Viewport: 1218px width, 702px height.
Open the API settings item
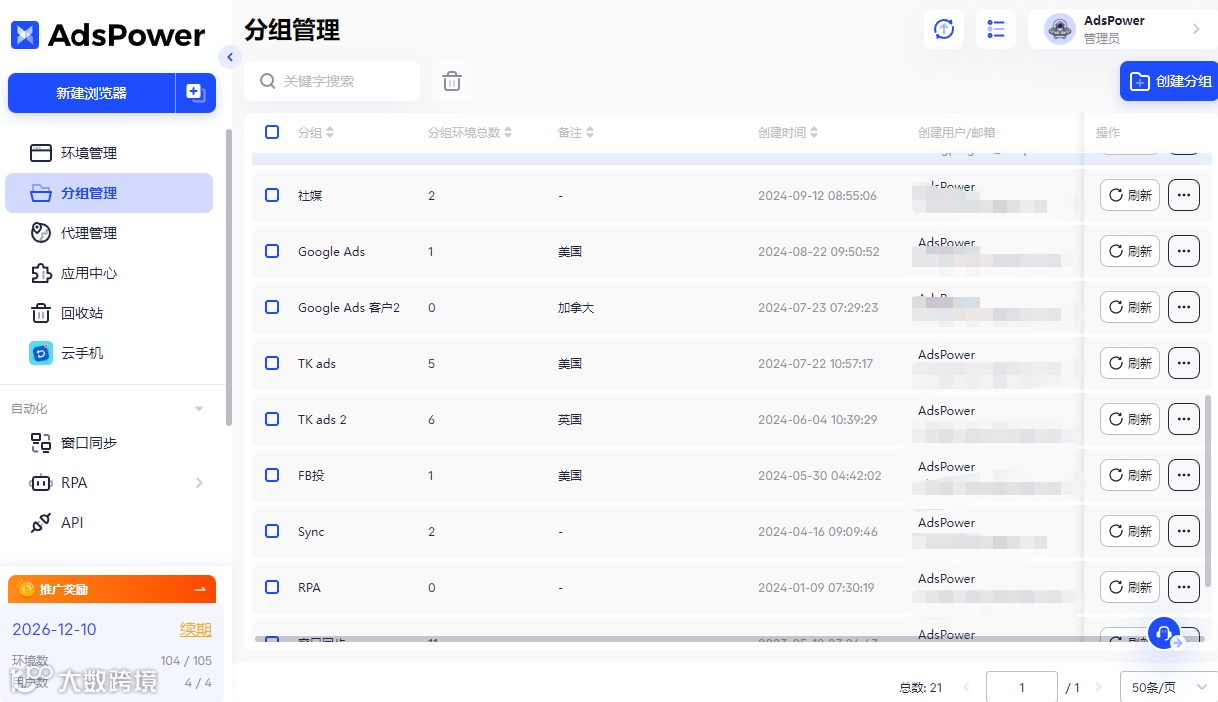[109, 523]
